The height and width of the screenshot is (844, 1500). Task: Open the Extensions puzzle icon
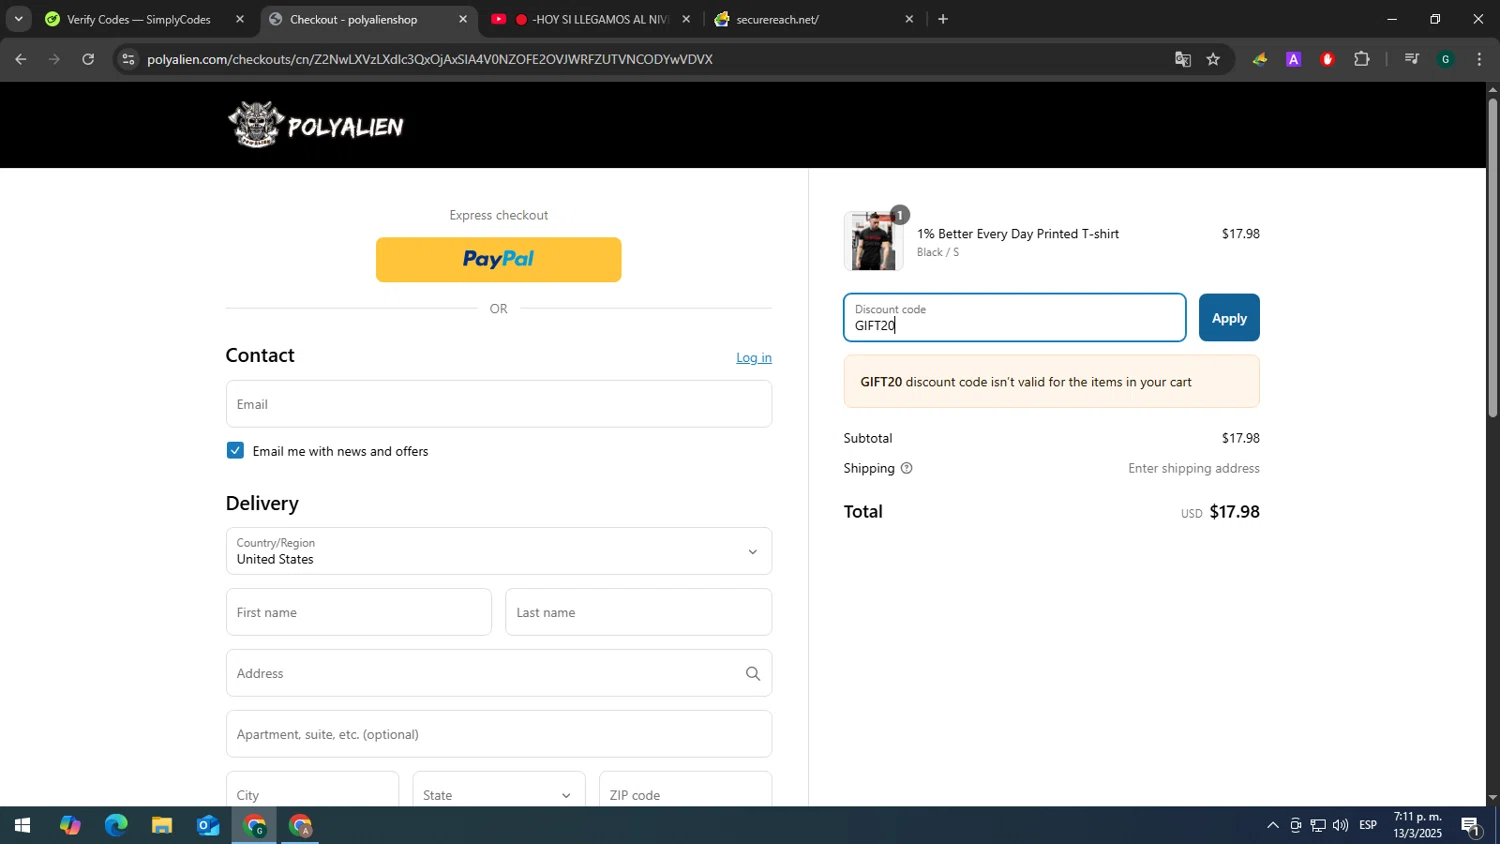1361,59
